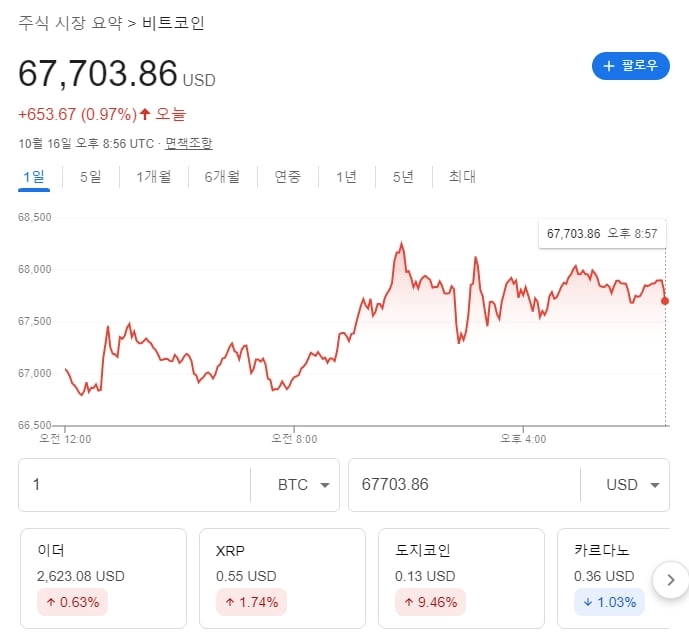Show the 6개월 price chart

pos(222,177)
